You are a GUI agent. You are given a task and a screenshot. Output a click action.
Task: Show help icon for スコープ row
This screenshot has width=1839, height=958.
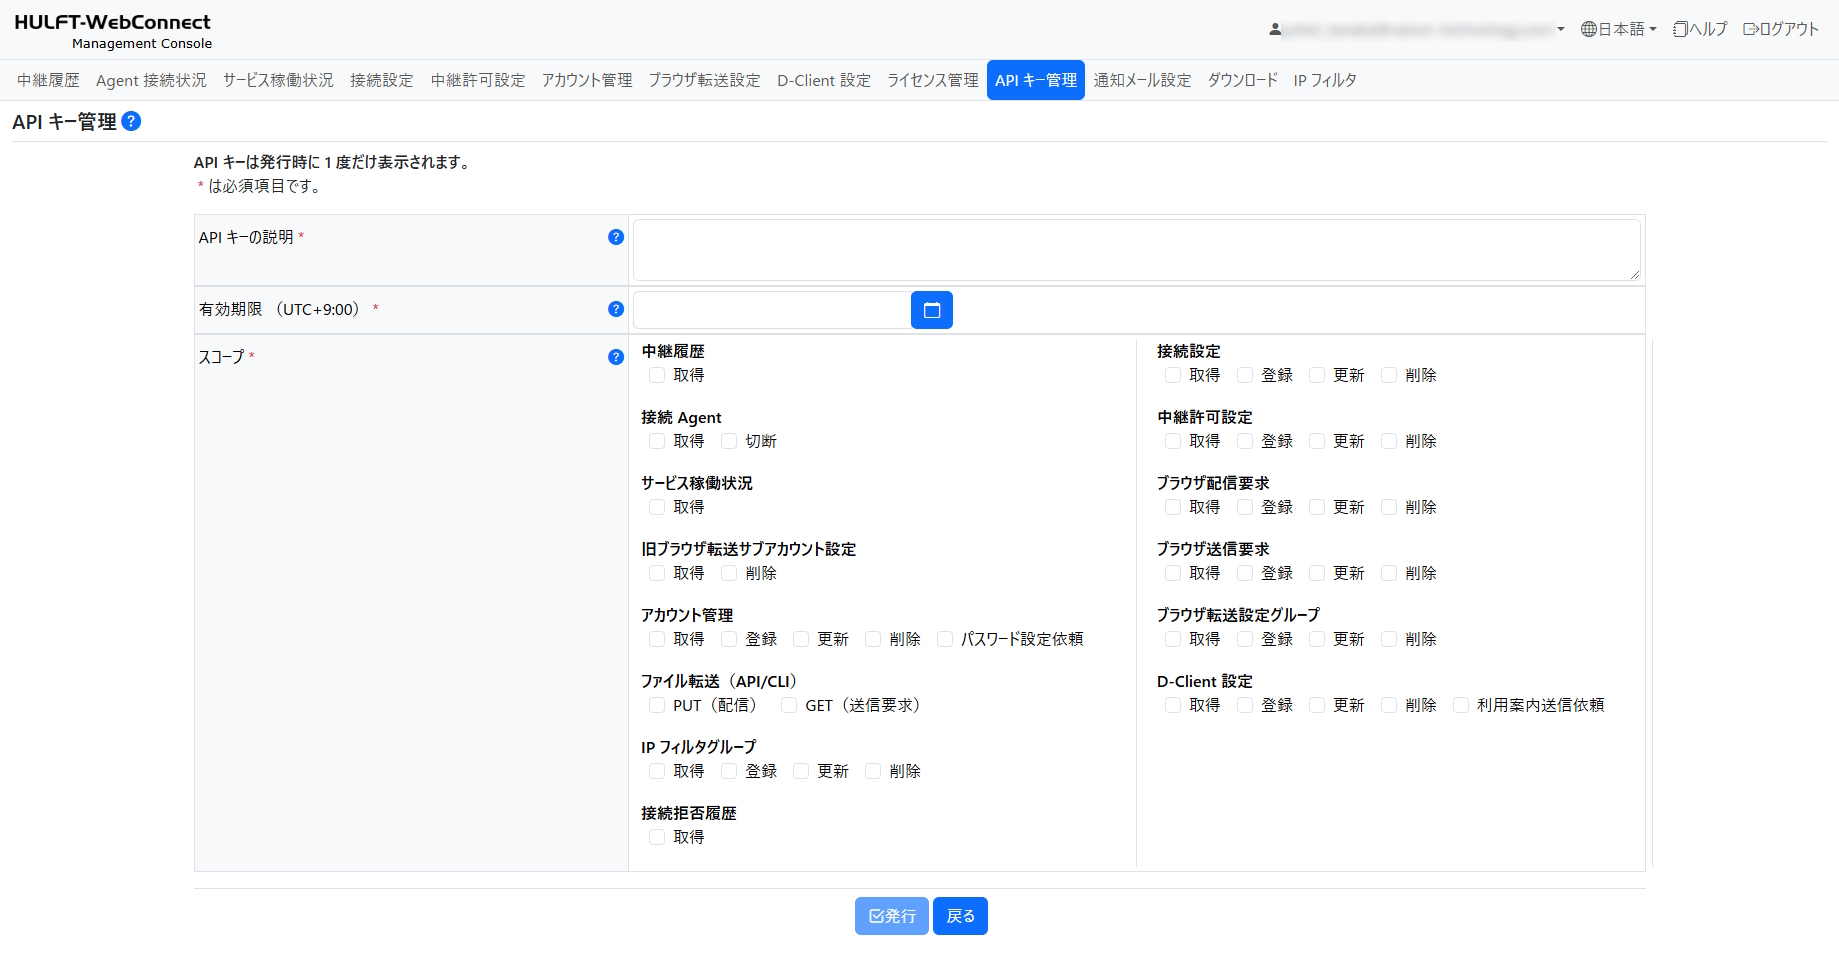616,357
